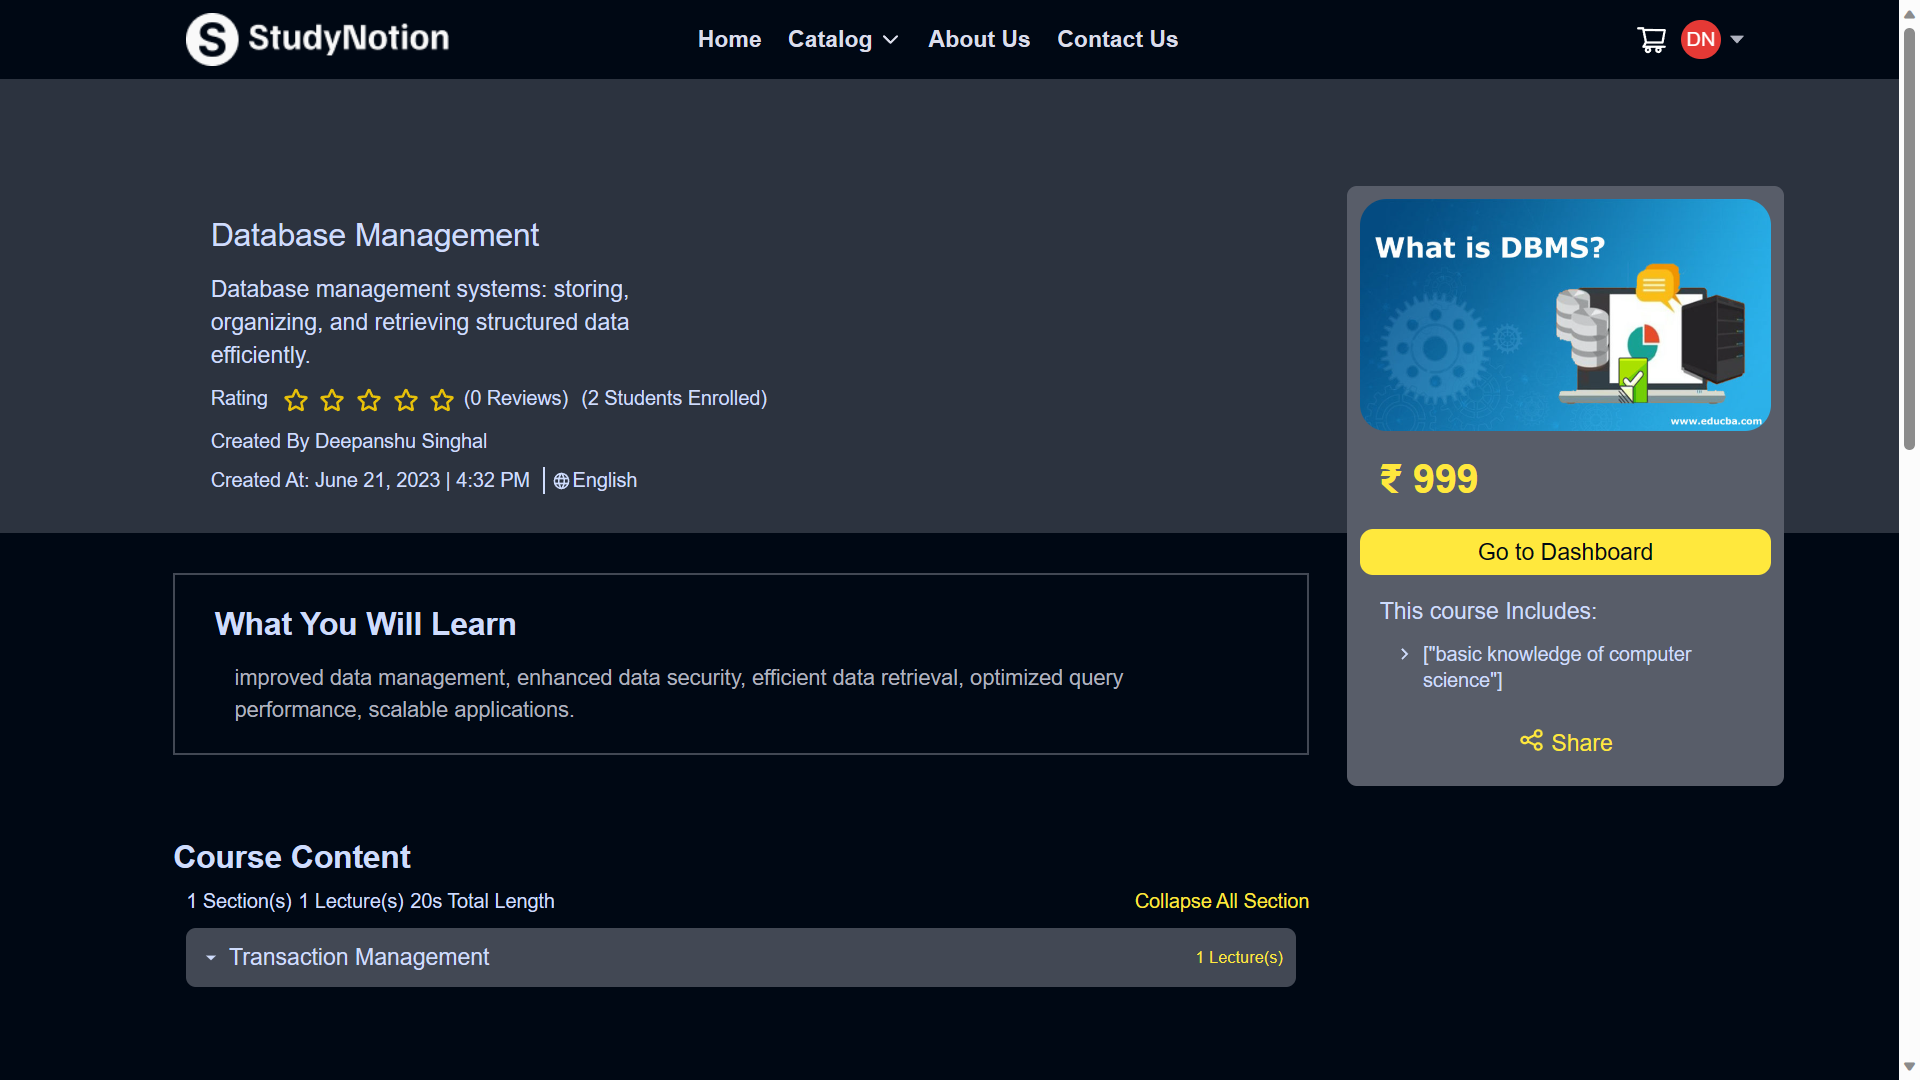Click the first rating star
Image resolution: width=1920 pixels, height=1080 pixels.
point(296,400)
